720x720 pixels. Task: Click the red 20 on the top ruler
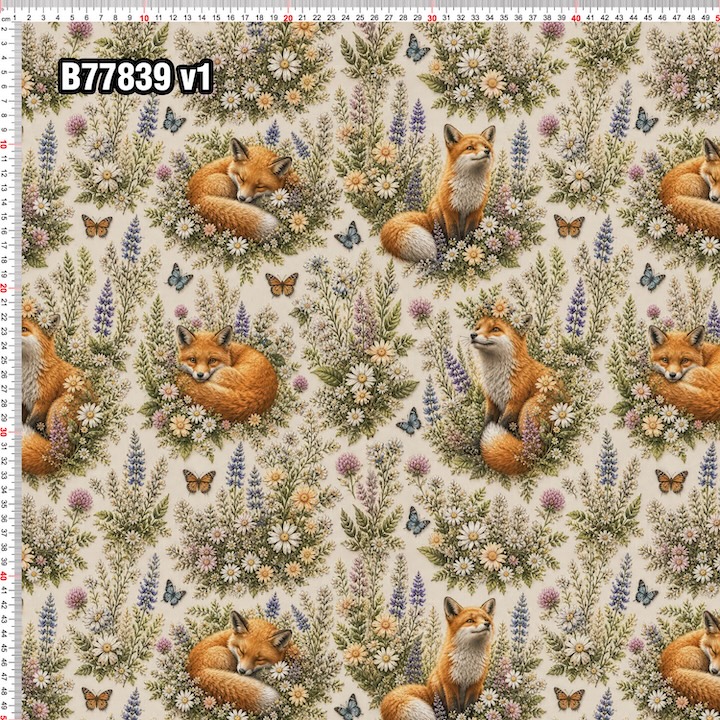pyautogui.click(x=288, y=18)
